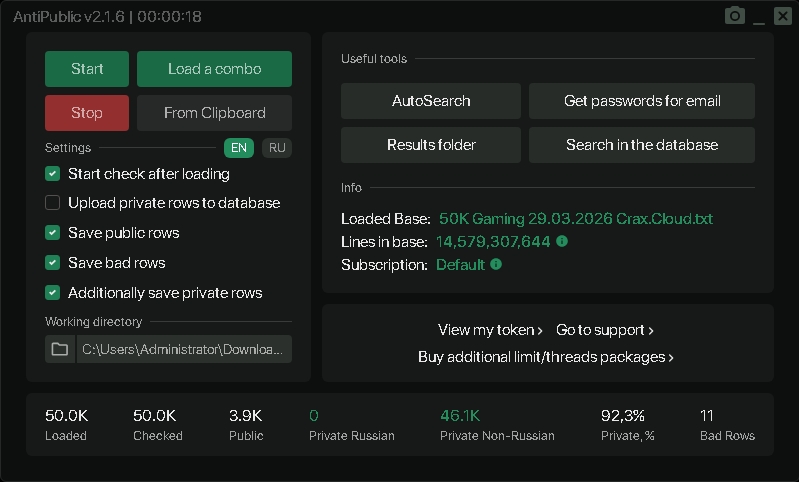Toggle Save public rows checkbox
The image size is (799, 482).
tap(53, 233)
